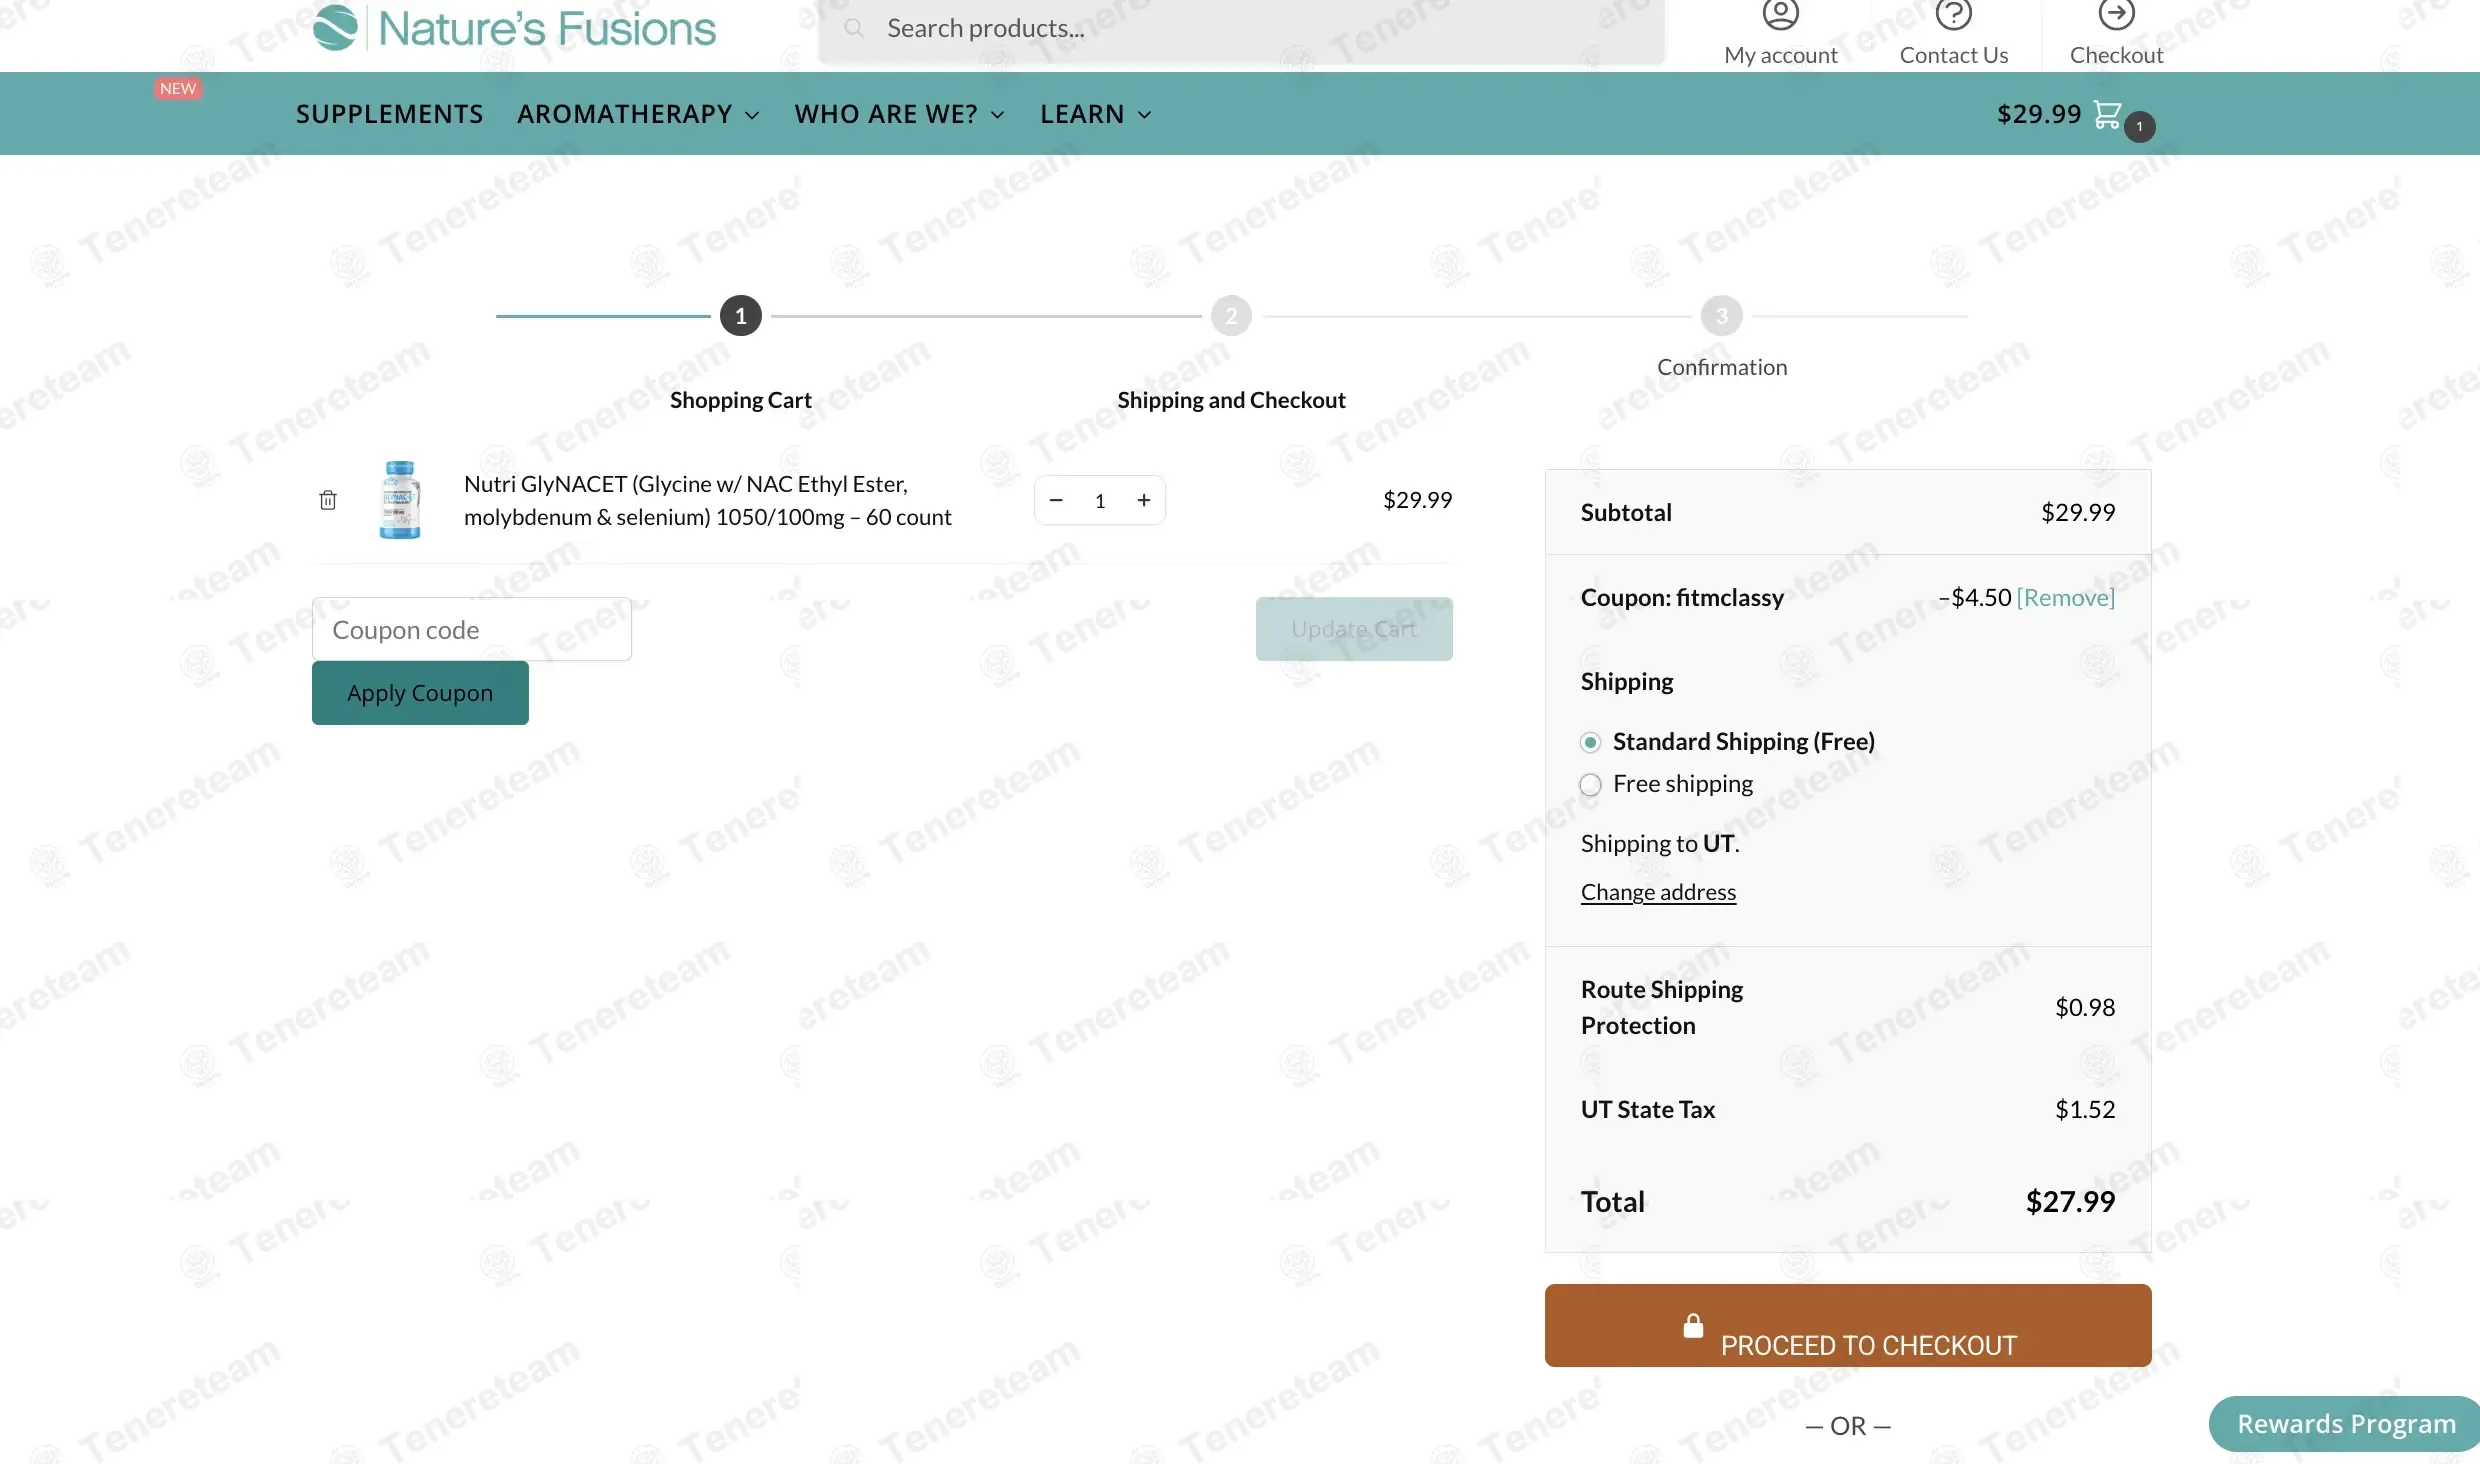
Task: Click the Apply Coupon button
Action: tap(420, 693)
